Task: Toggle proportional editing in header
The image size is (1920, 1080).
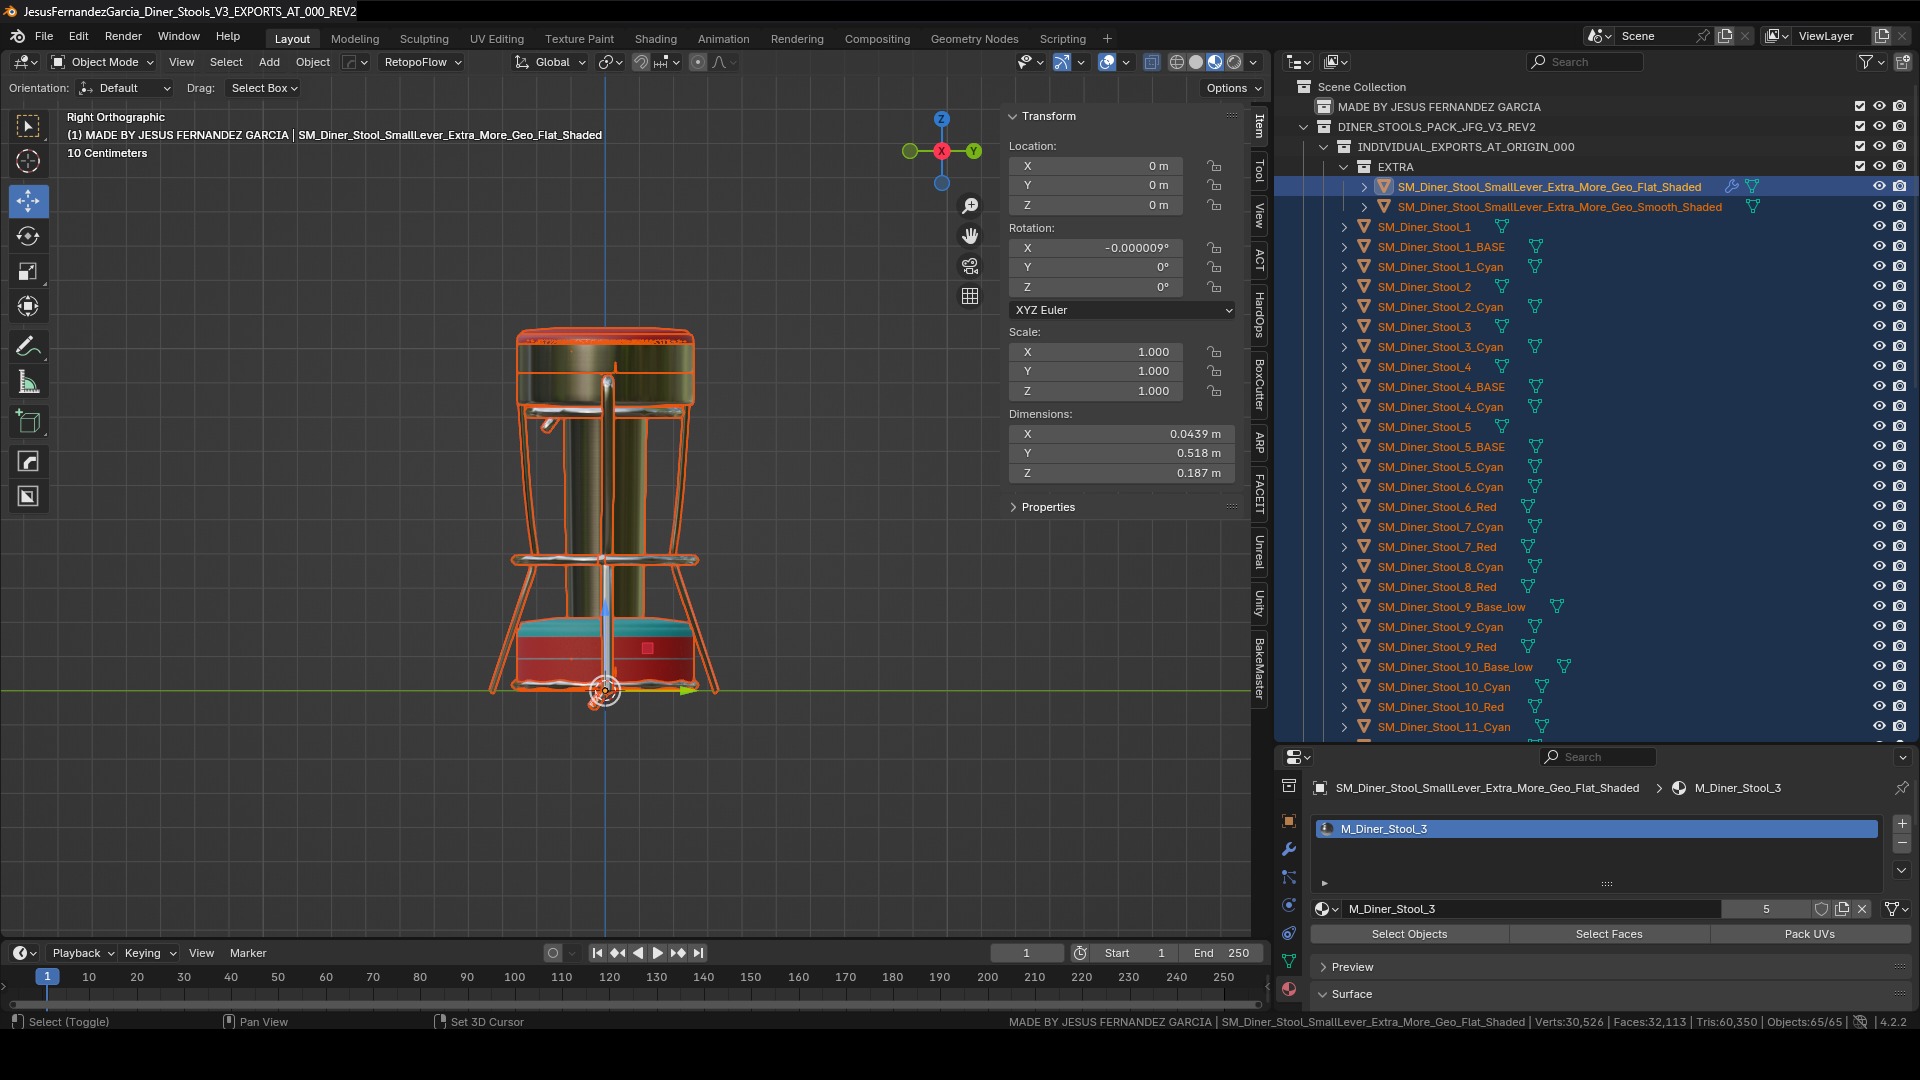Action: click(698, 62)
